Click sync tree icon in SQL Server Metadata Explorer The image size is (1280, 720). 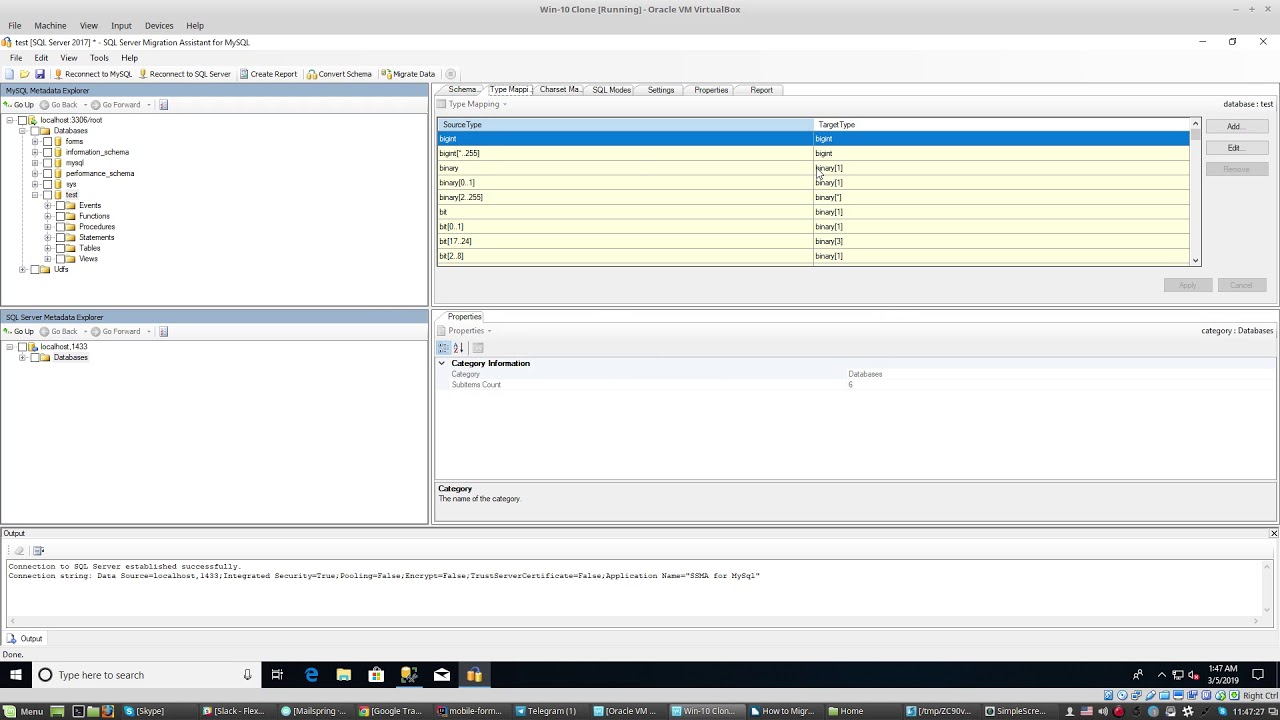(164, 332)
